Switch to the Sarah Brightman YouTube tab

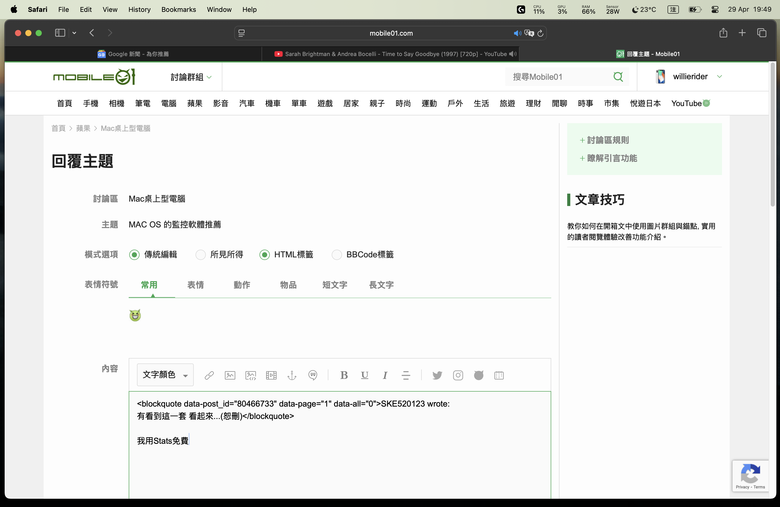391,54
